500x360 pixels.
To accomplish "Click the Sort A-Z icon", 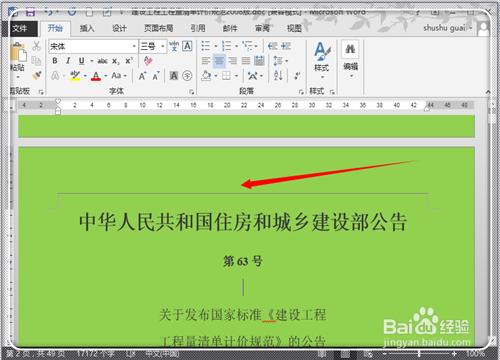I will [x=278, y=76].
